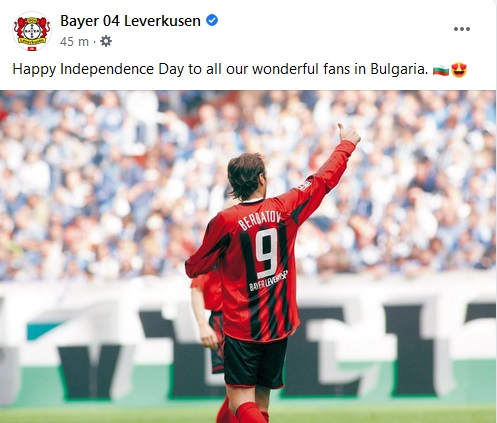Screen dimensions: 497x423
Task: Click the league patch on the raised sleeve
Action: (304, 186)
